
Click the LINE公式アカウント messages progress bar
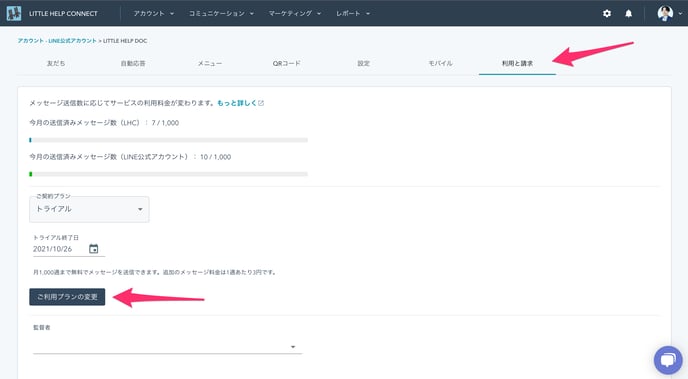click(168, 174)
